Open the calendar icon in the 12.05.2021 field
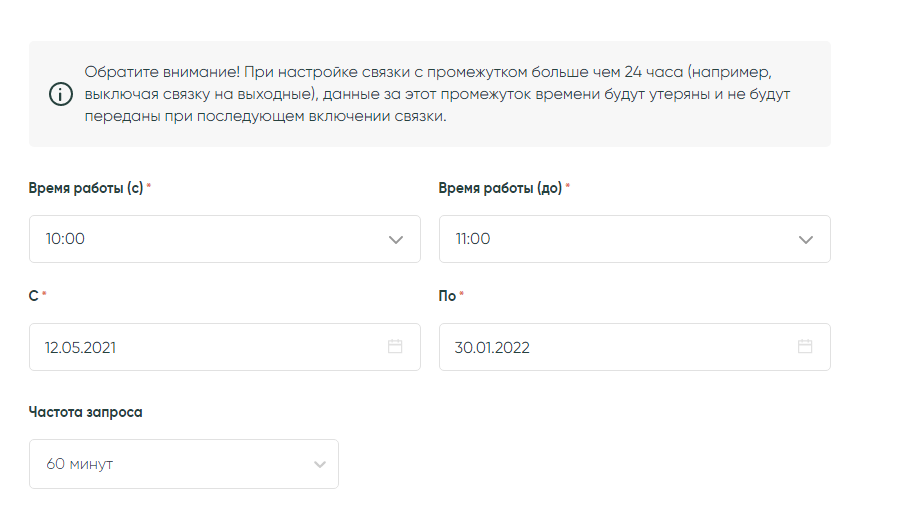This screenshot has width=899, height=513. coord(395,347)
